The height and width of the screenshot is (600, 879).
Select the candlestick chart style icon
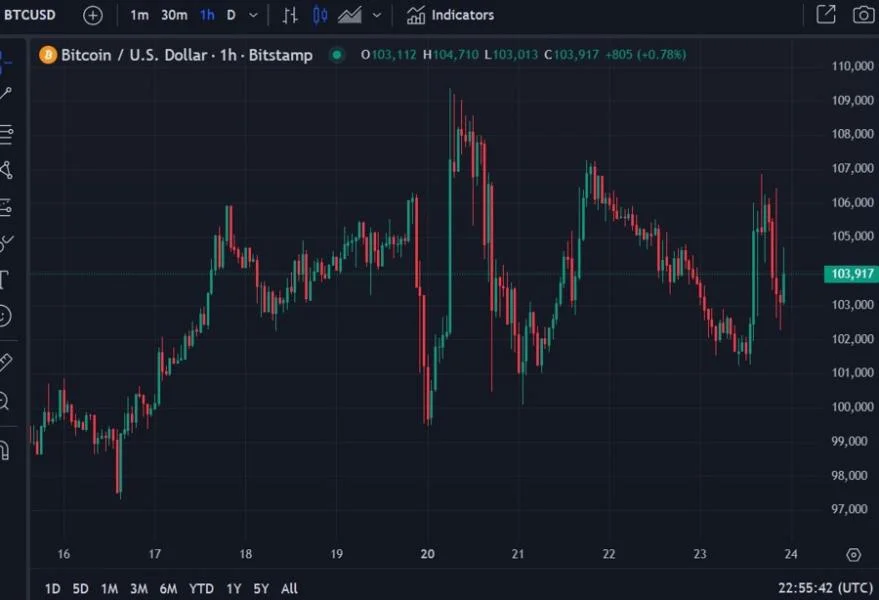point(320,15)
